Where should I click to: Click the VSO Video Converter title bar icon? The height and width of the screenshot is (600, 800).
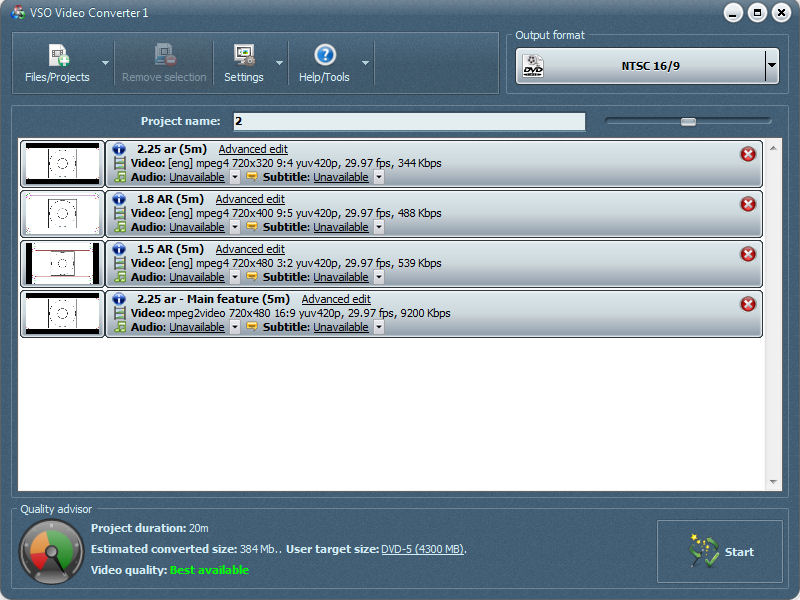[x=18, y=12]
